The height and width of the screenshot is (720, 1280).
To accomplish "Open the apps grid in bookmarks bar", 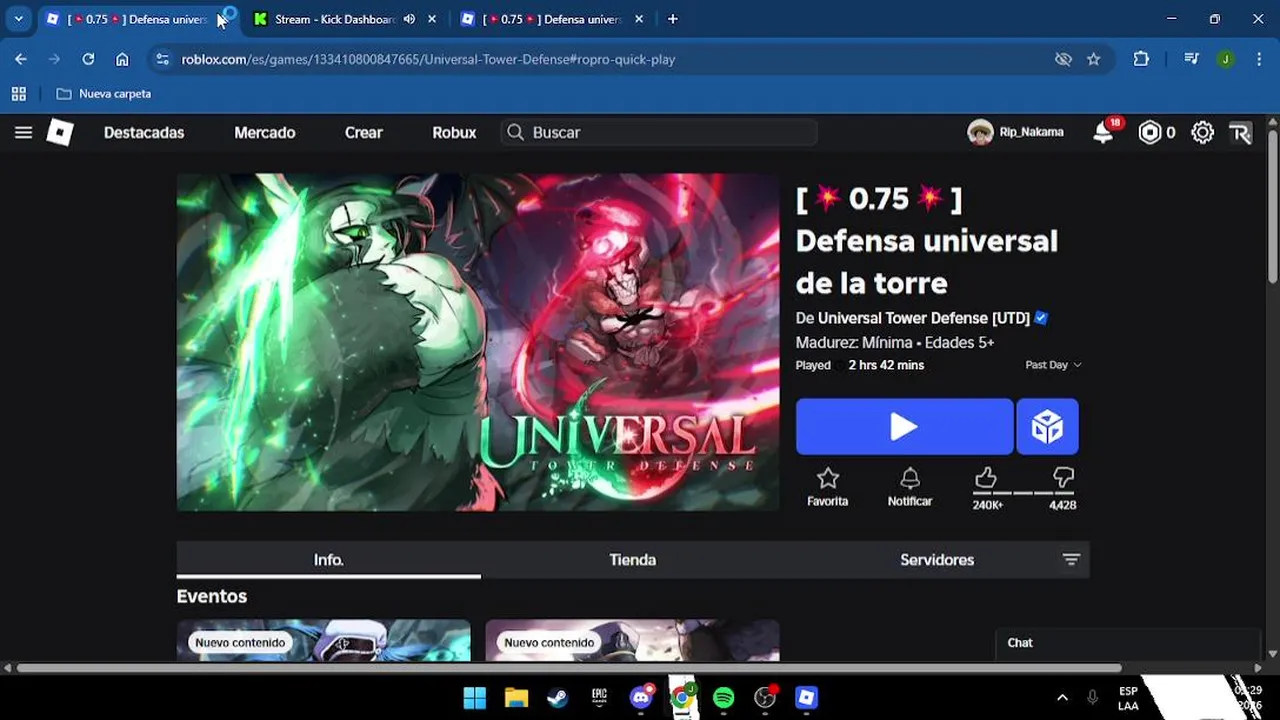I will click(x=18, y=94).
